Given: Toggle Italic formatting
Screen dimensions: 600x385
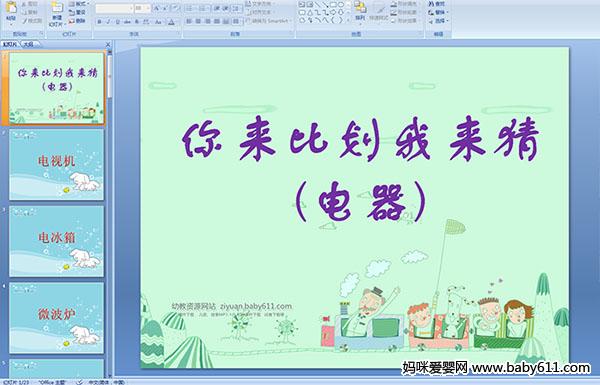Looking at the screenshot, I should point(108,22).
